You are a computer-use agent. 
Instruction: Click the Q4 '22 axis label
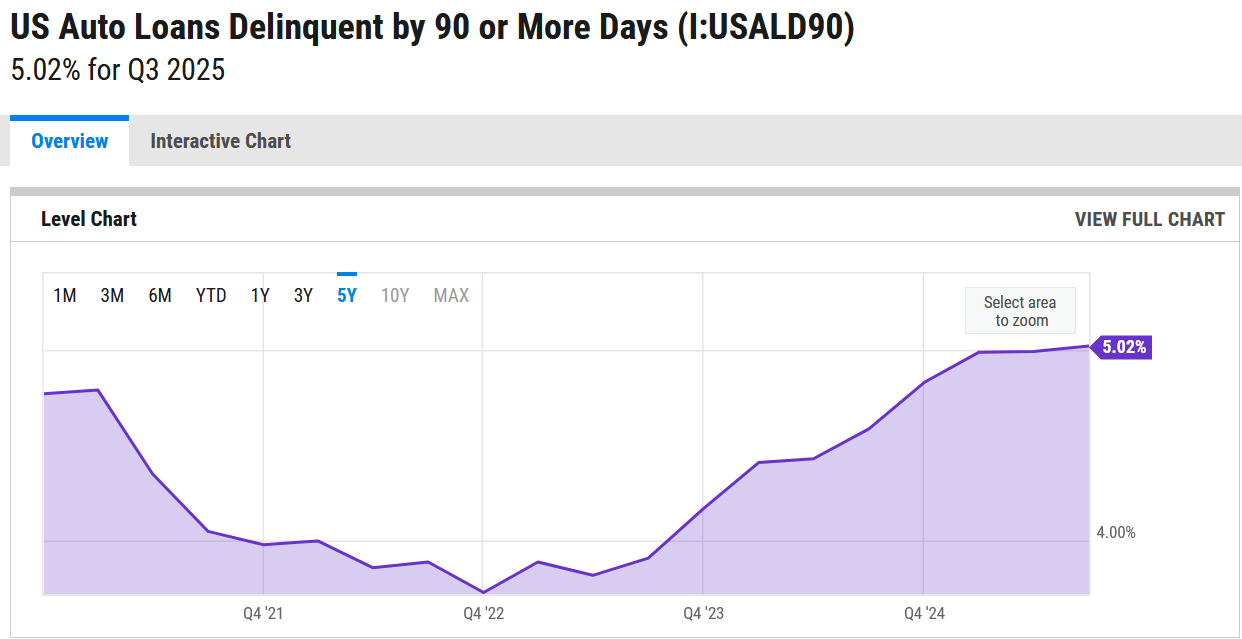(483, 613)
